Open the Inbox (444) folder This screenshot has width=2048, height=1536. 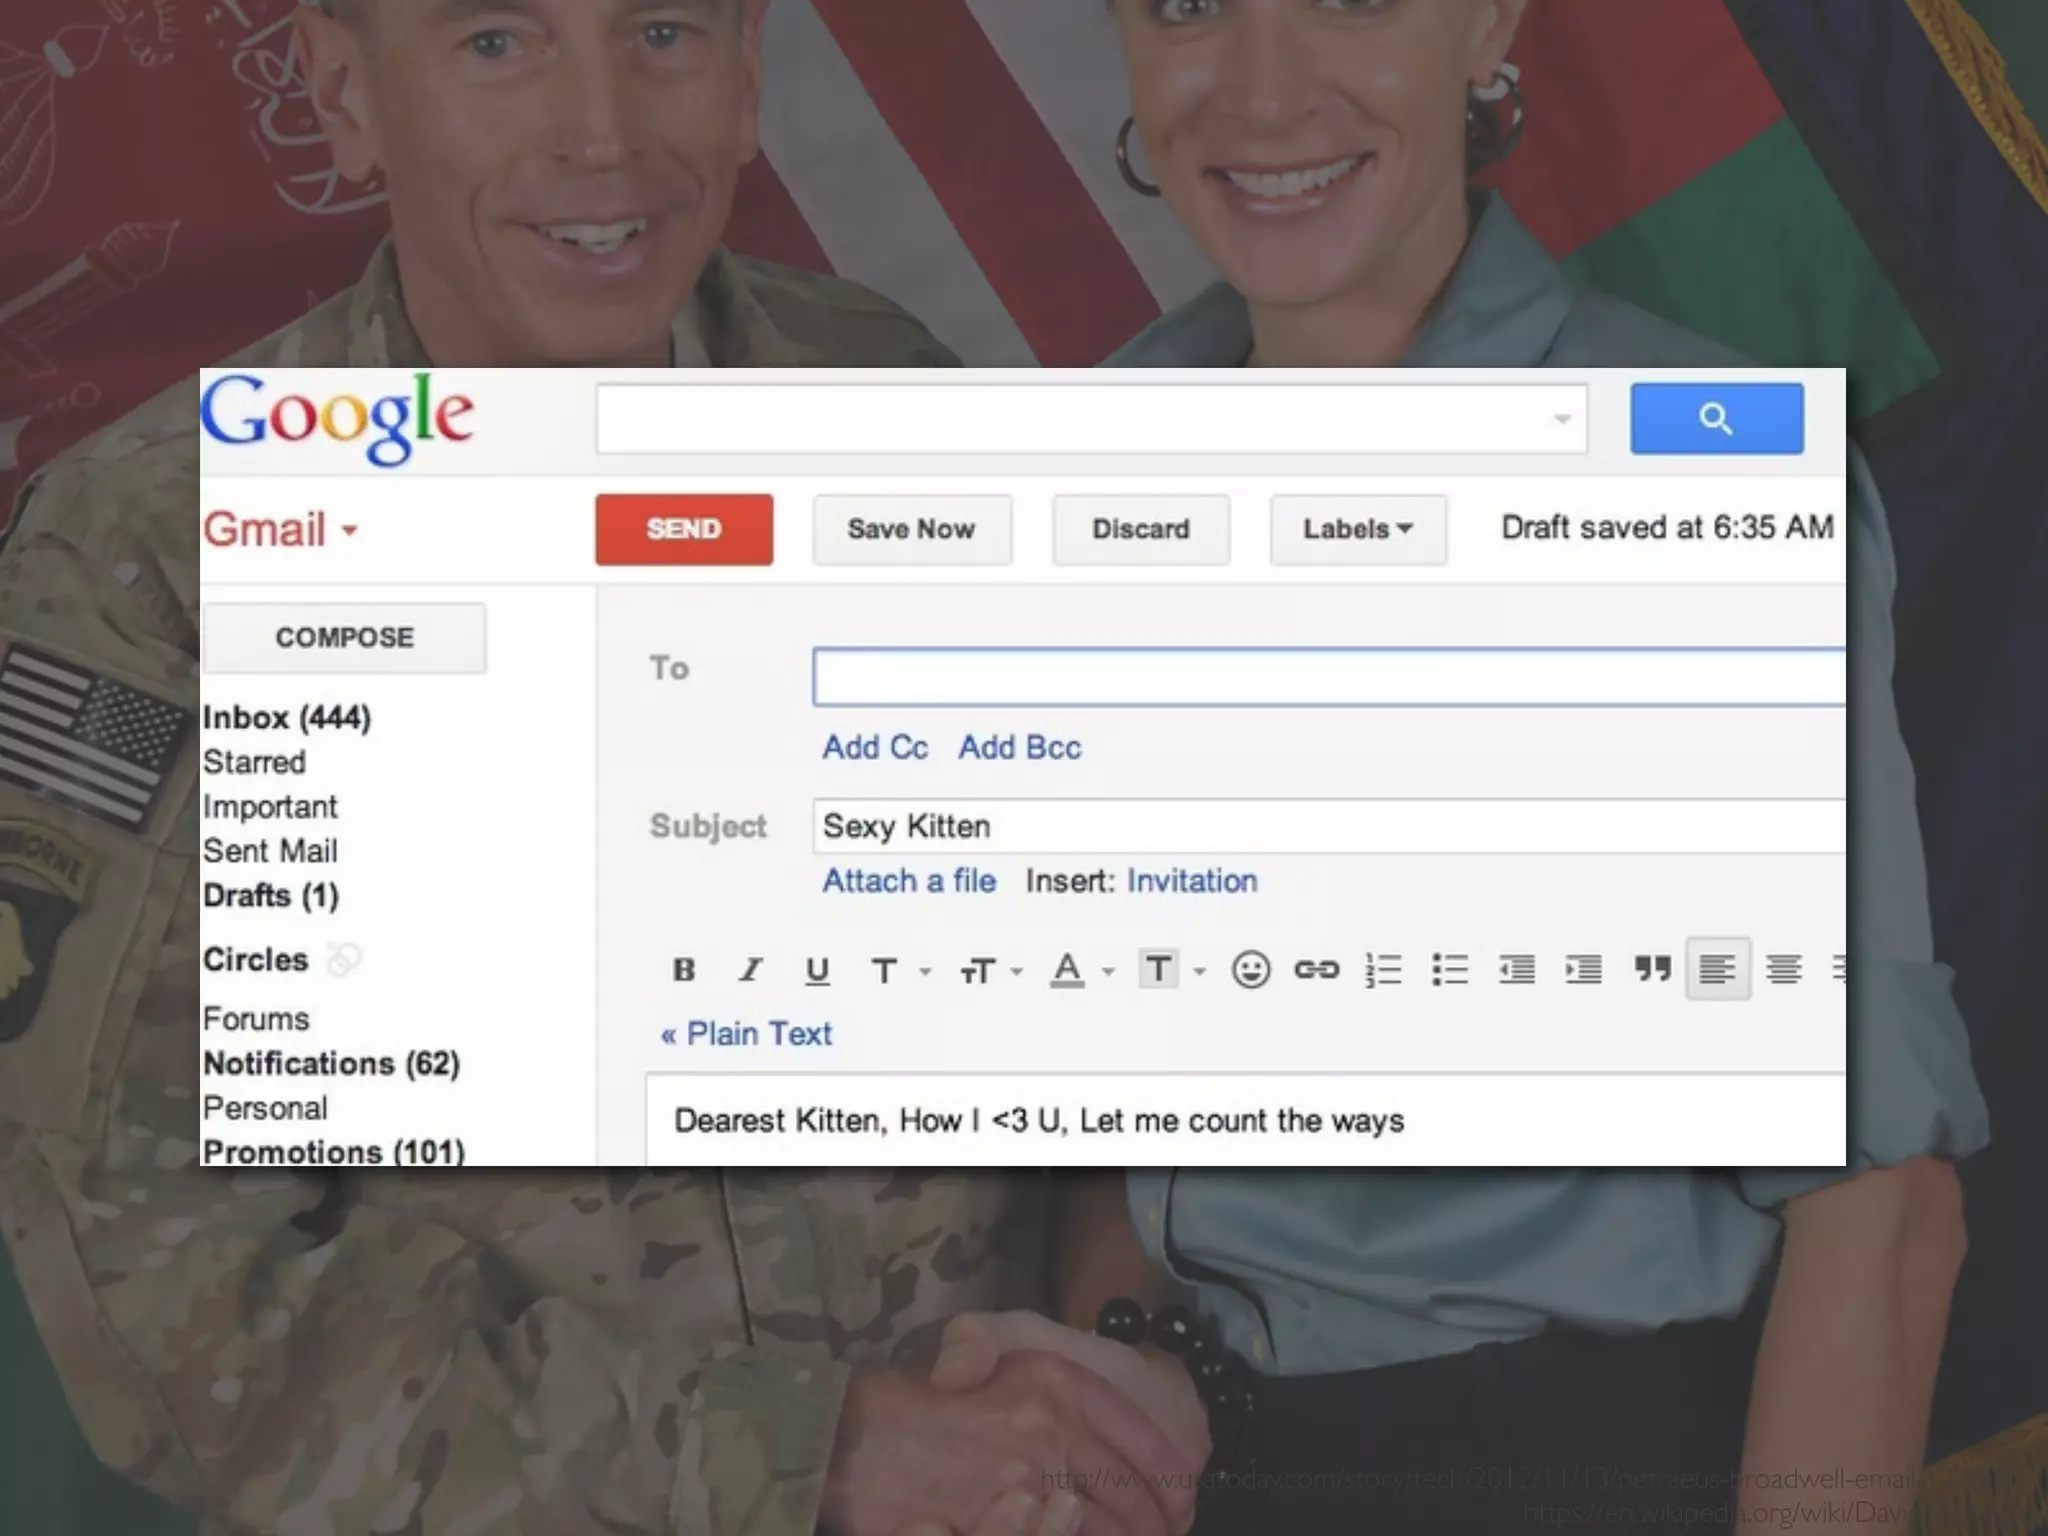tap(287, 717)
